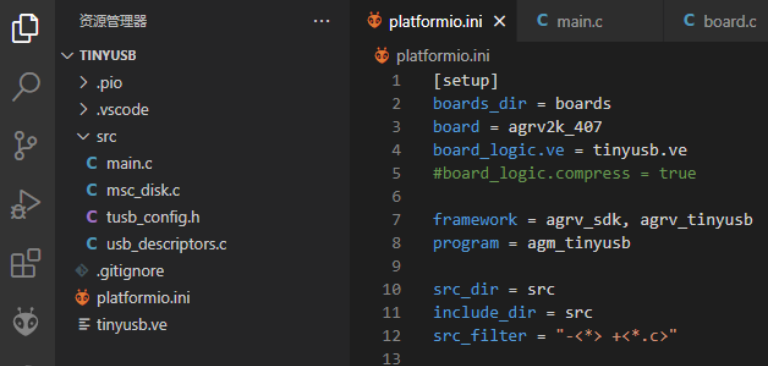Click C file icon beside main.c
The height and width of the screenshot is (366, 769).
click(x=91, y=163)
